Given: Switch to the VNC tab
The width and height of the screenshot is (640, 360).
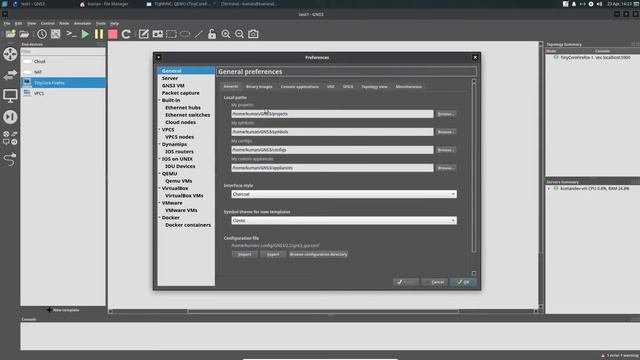Looking at the screenshot, I should click(x=331, y=87).
